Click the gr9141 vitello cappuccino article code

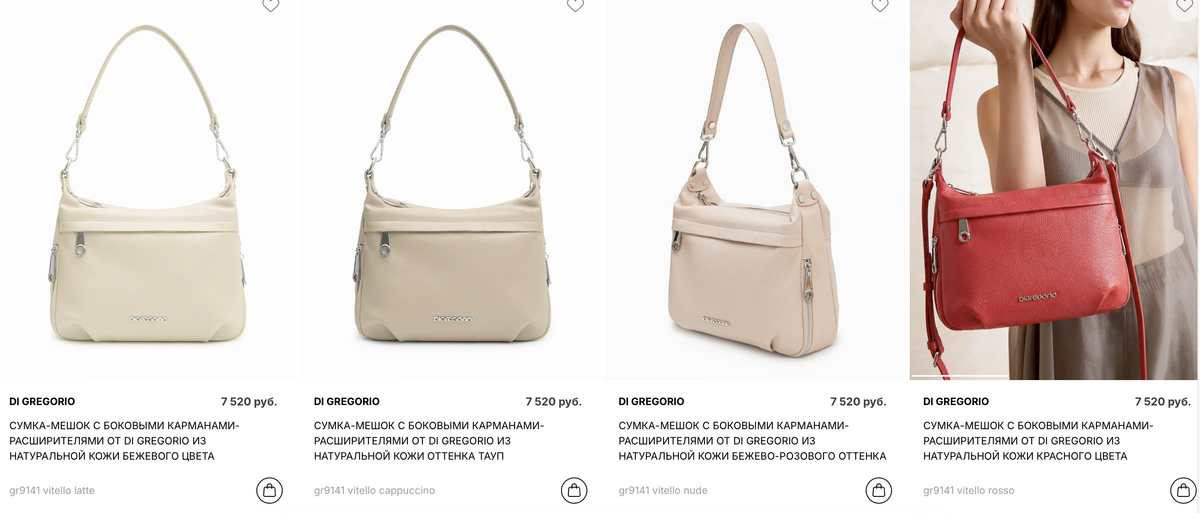point(374,490)
